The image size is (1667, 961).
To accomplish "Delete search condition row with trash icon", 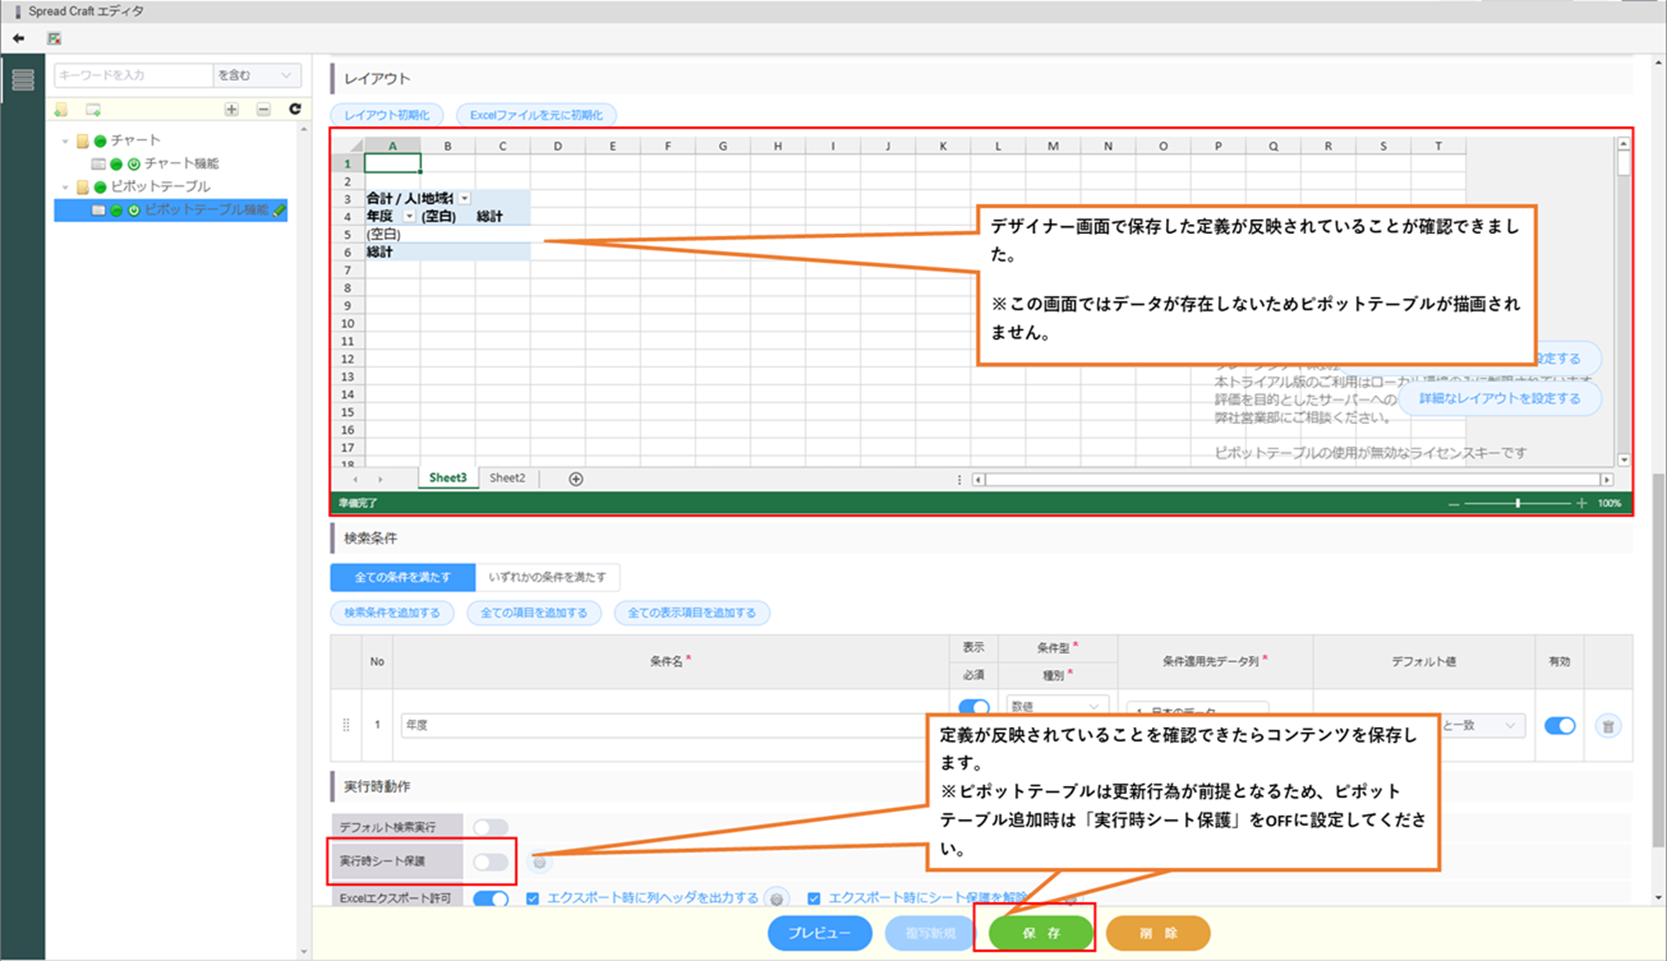I will [1607, 726].
